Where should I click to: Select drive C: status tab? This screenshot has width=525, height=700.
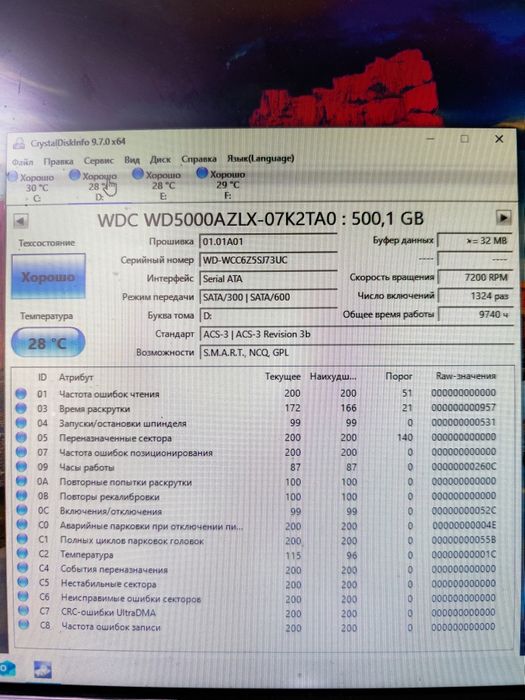(32, 188)
